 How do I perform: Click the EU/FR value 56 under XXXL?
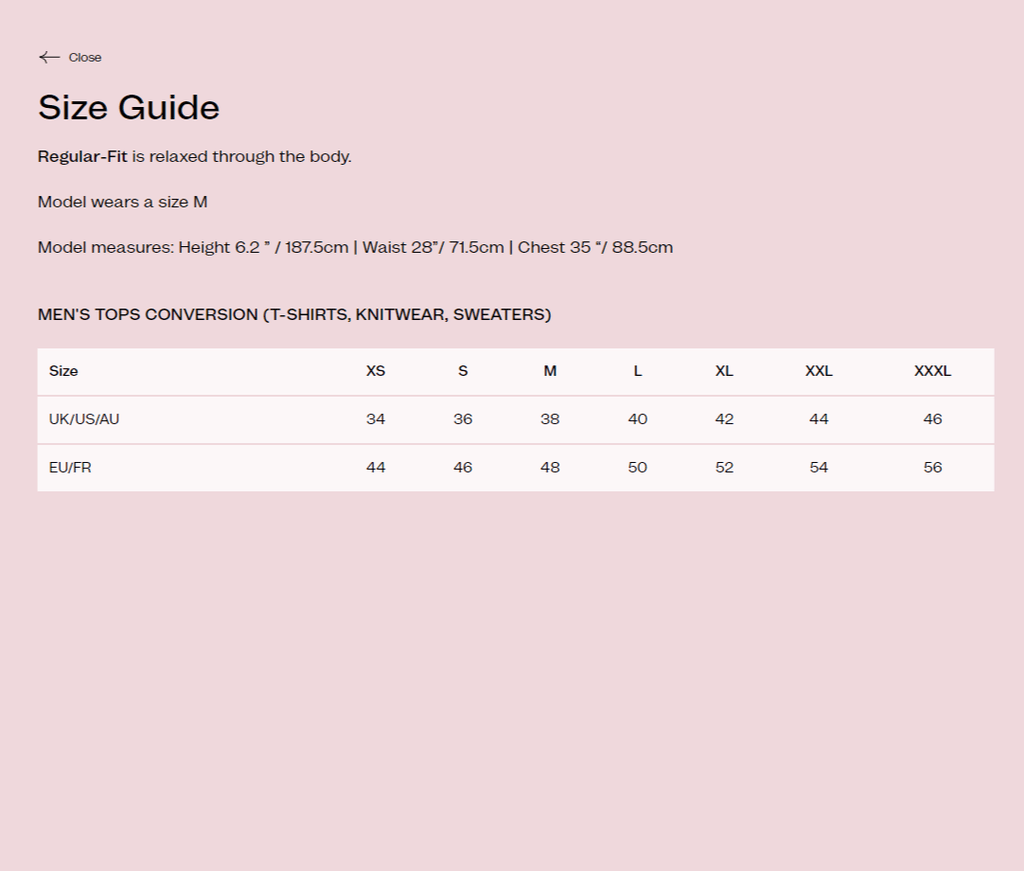click(932, 467)
